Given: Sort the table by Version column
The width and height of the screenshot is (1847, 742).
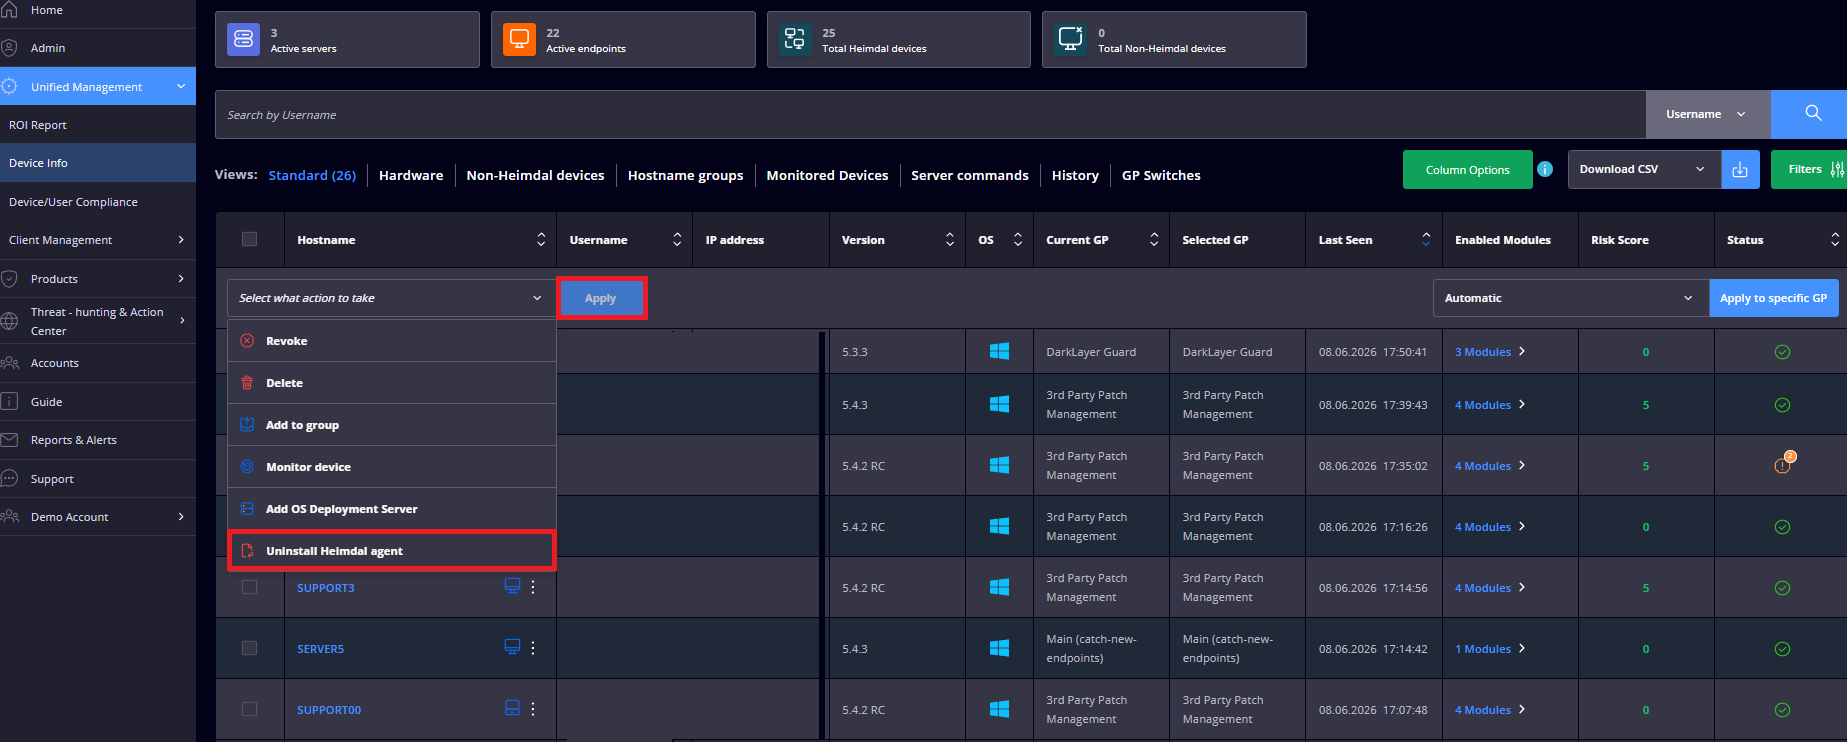Looking at the screenshot, I should (x=950, y=239).
